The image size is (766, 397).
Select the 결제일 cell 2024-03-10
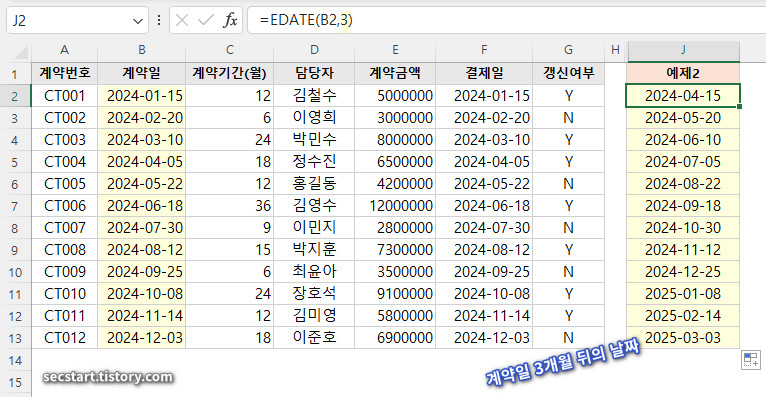click(484, 139)
